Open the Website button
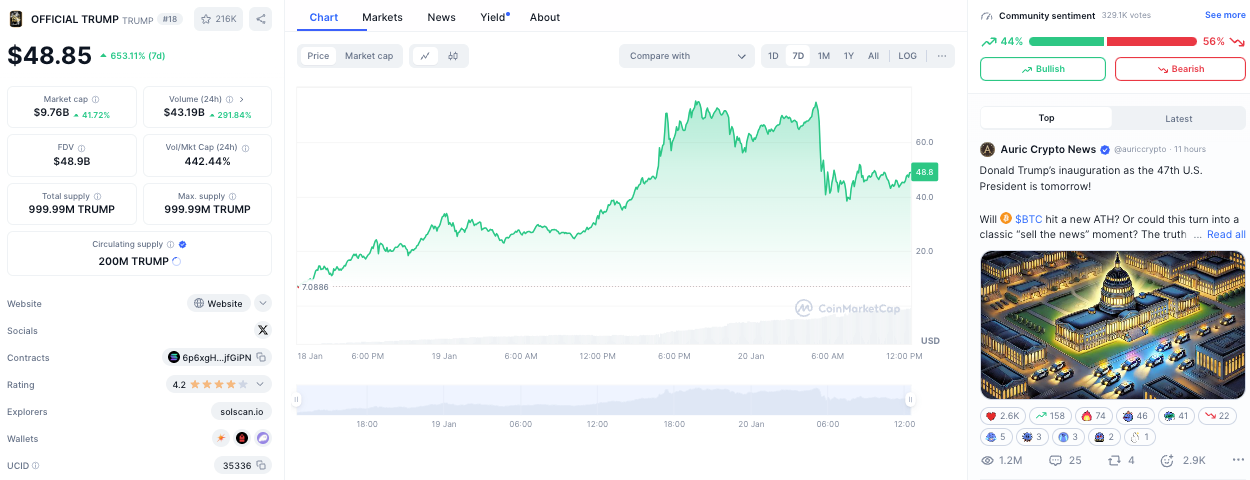The image size is (1250, 480). (219, 303)
